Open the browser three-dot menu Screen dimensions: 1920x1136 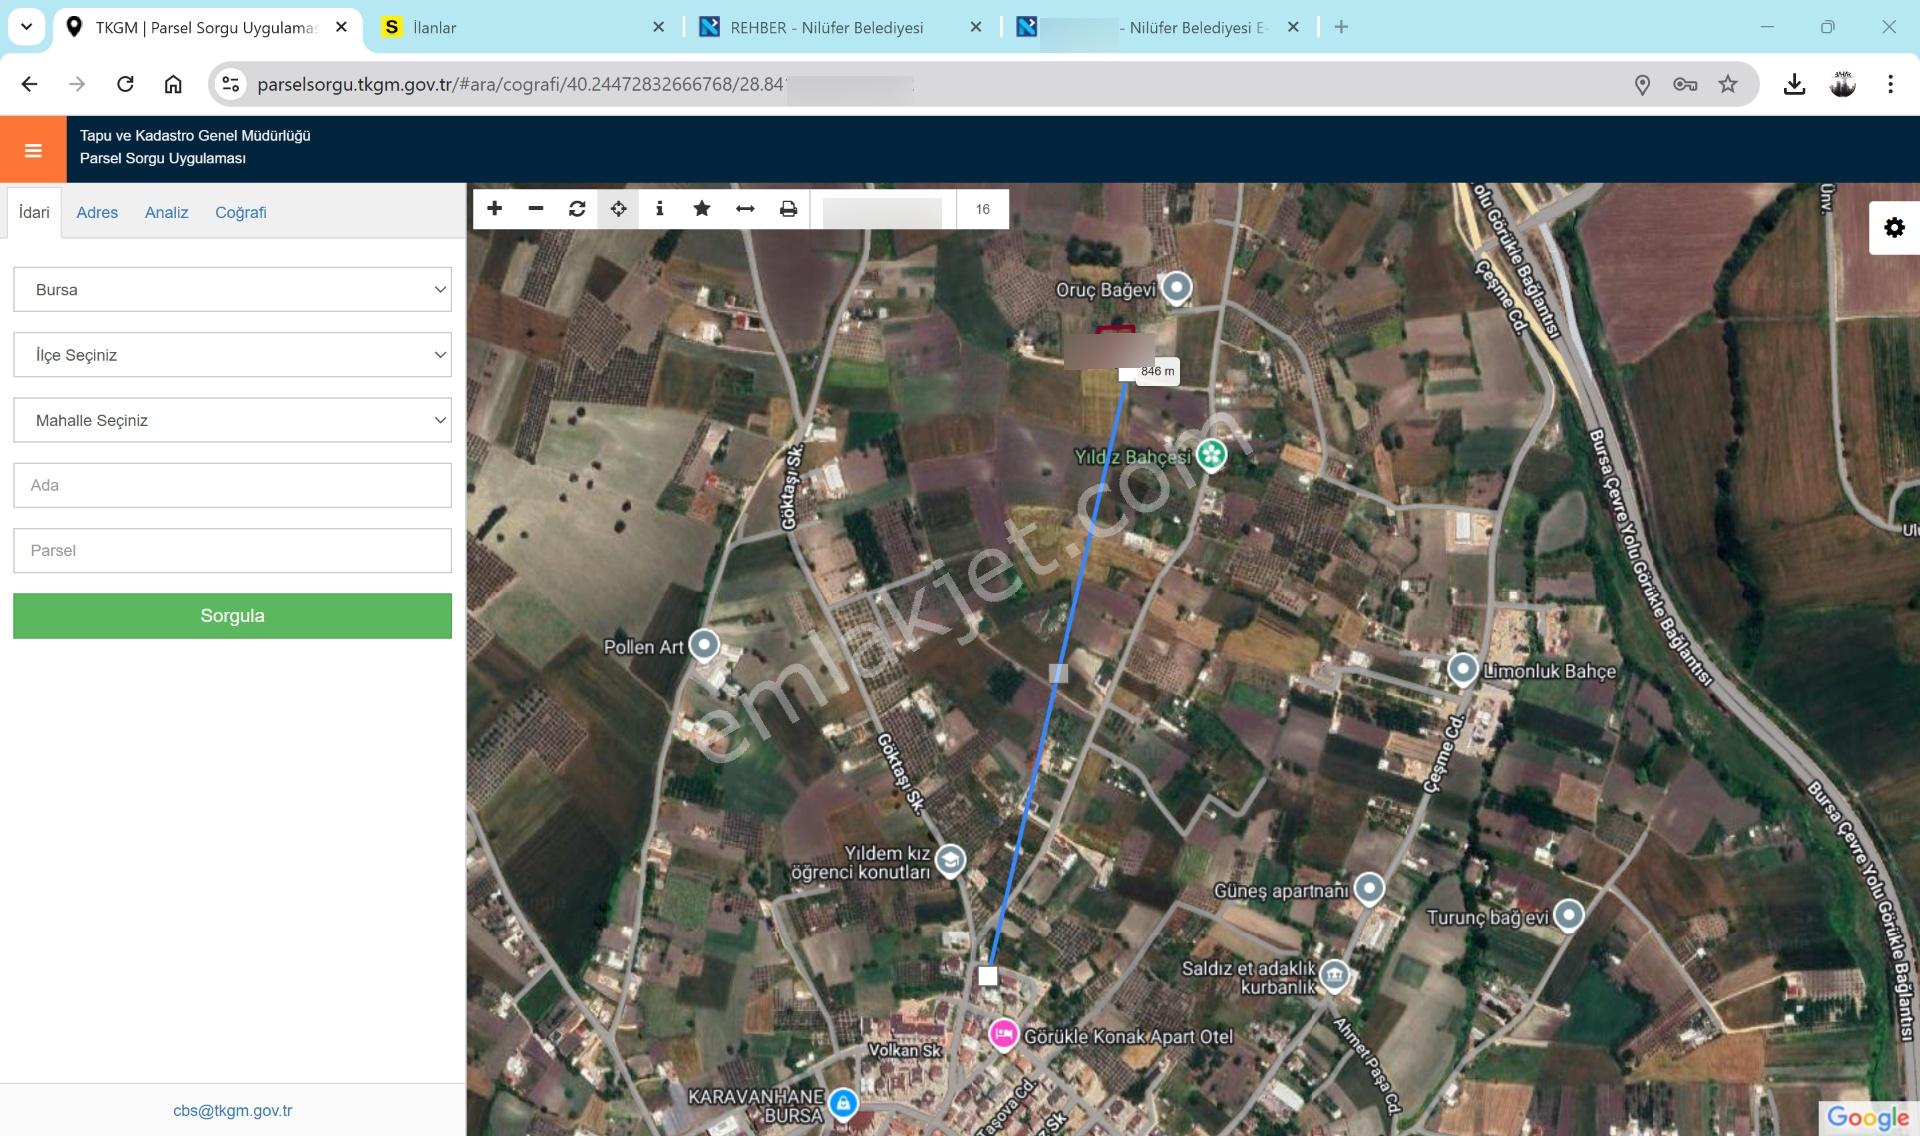coord(1890,84)
